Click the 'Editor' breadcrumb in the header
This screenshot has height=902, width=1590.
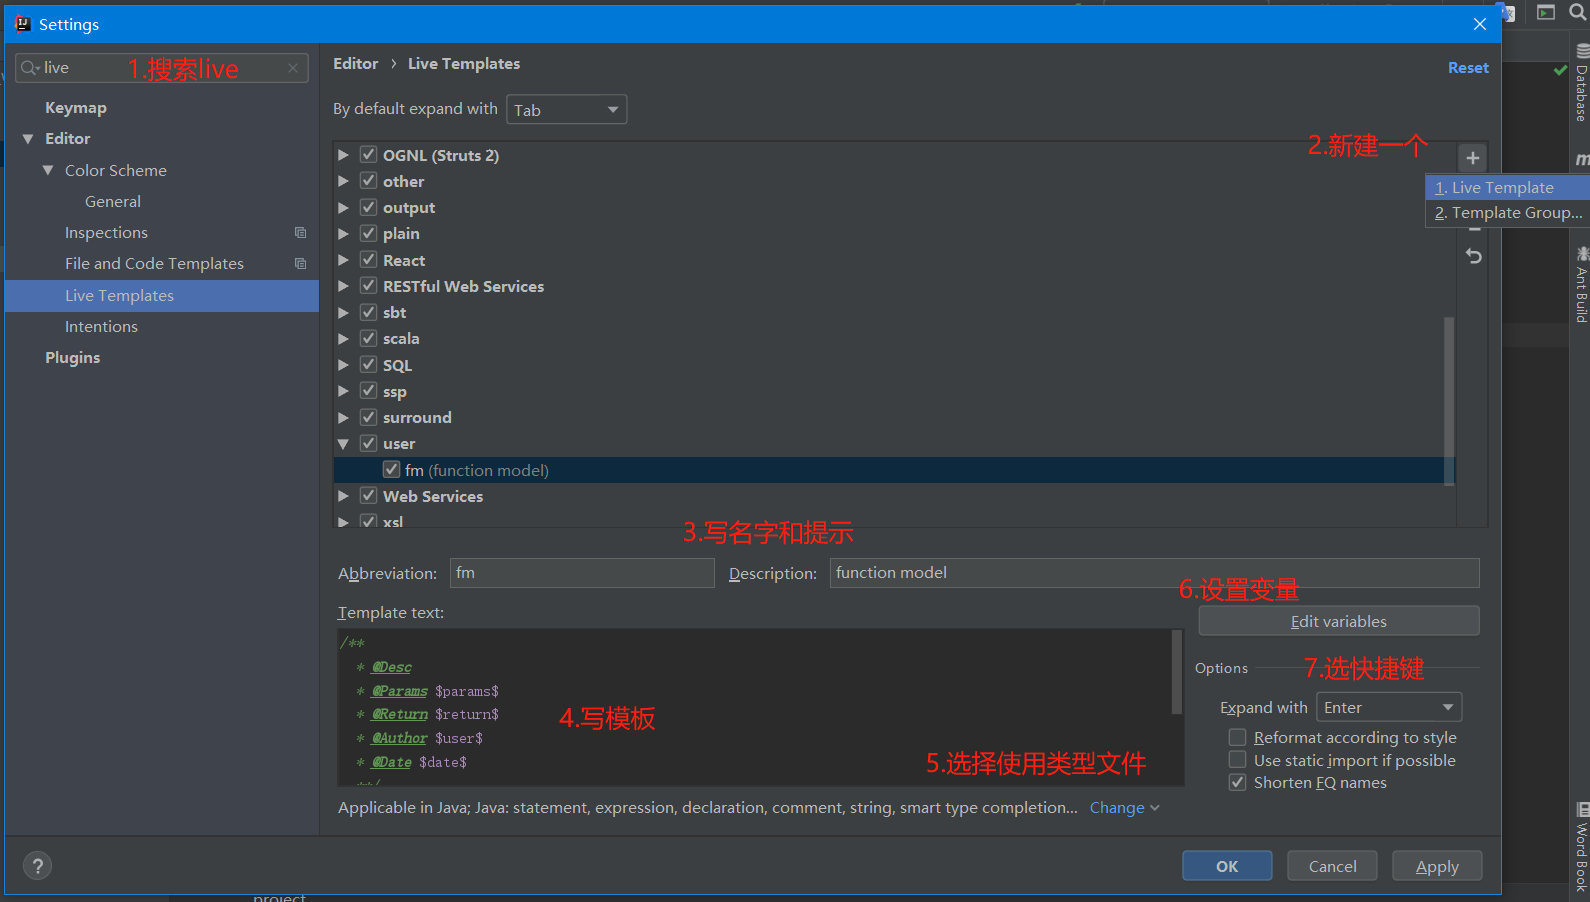[356, 63]
